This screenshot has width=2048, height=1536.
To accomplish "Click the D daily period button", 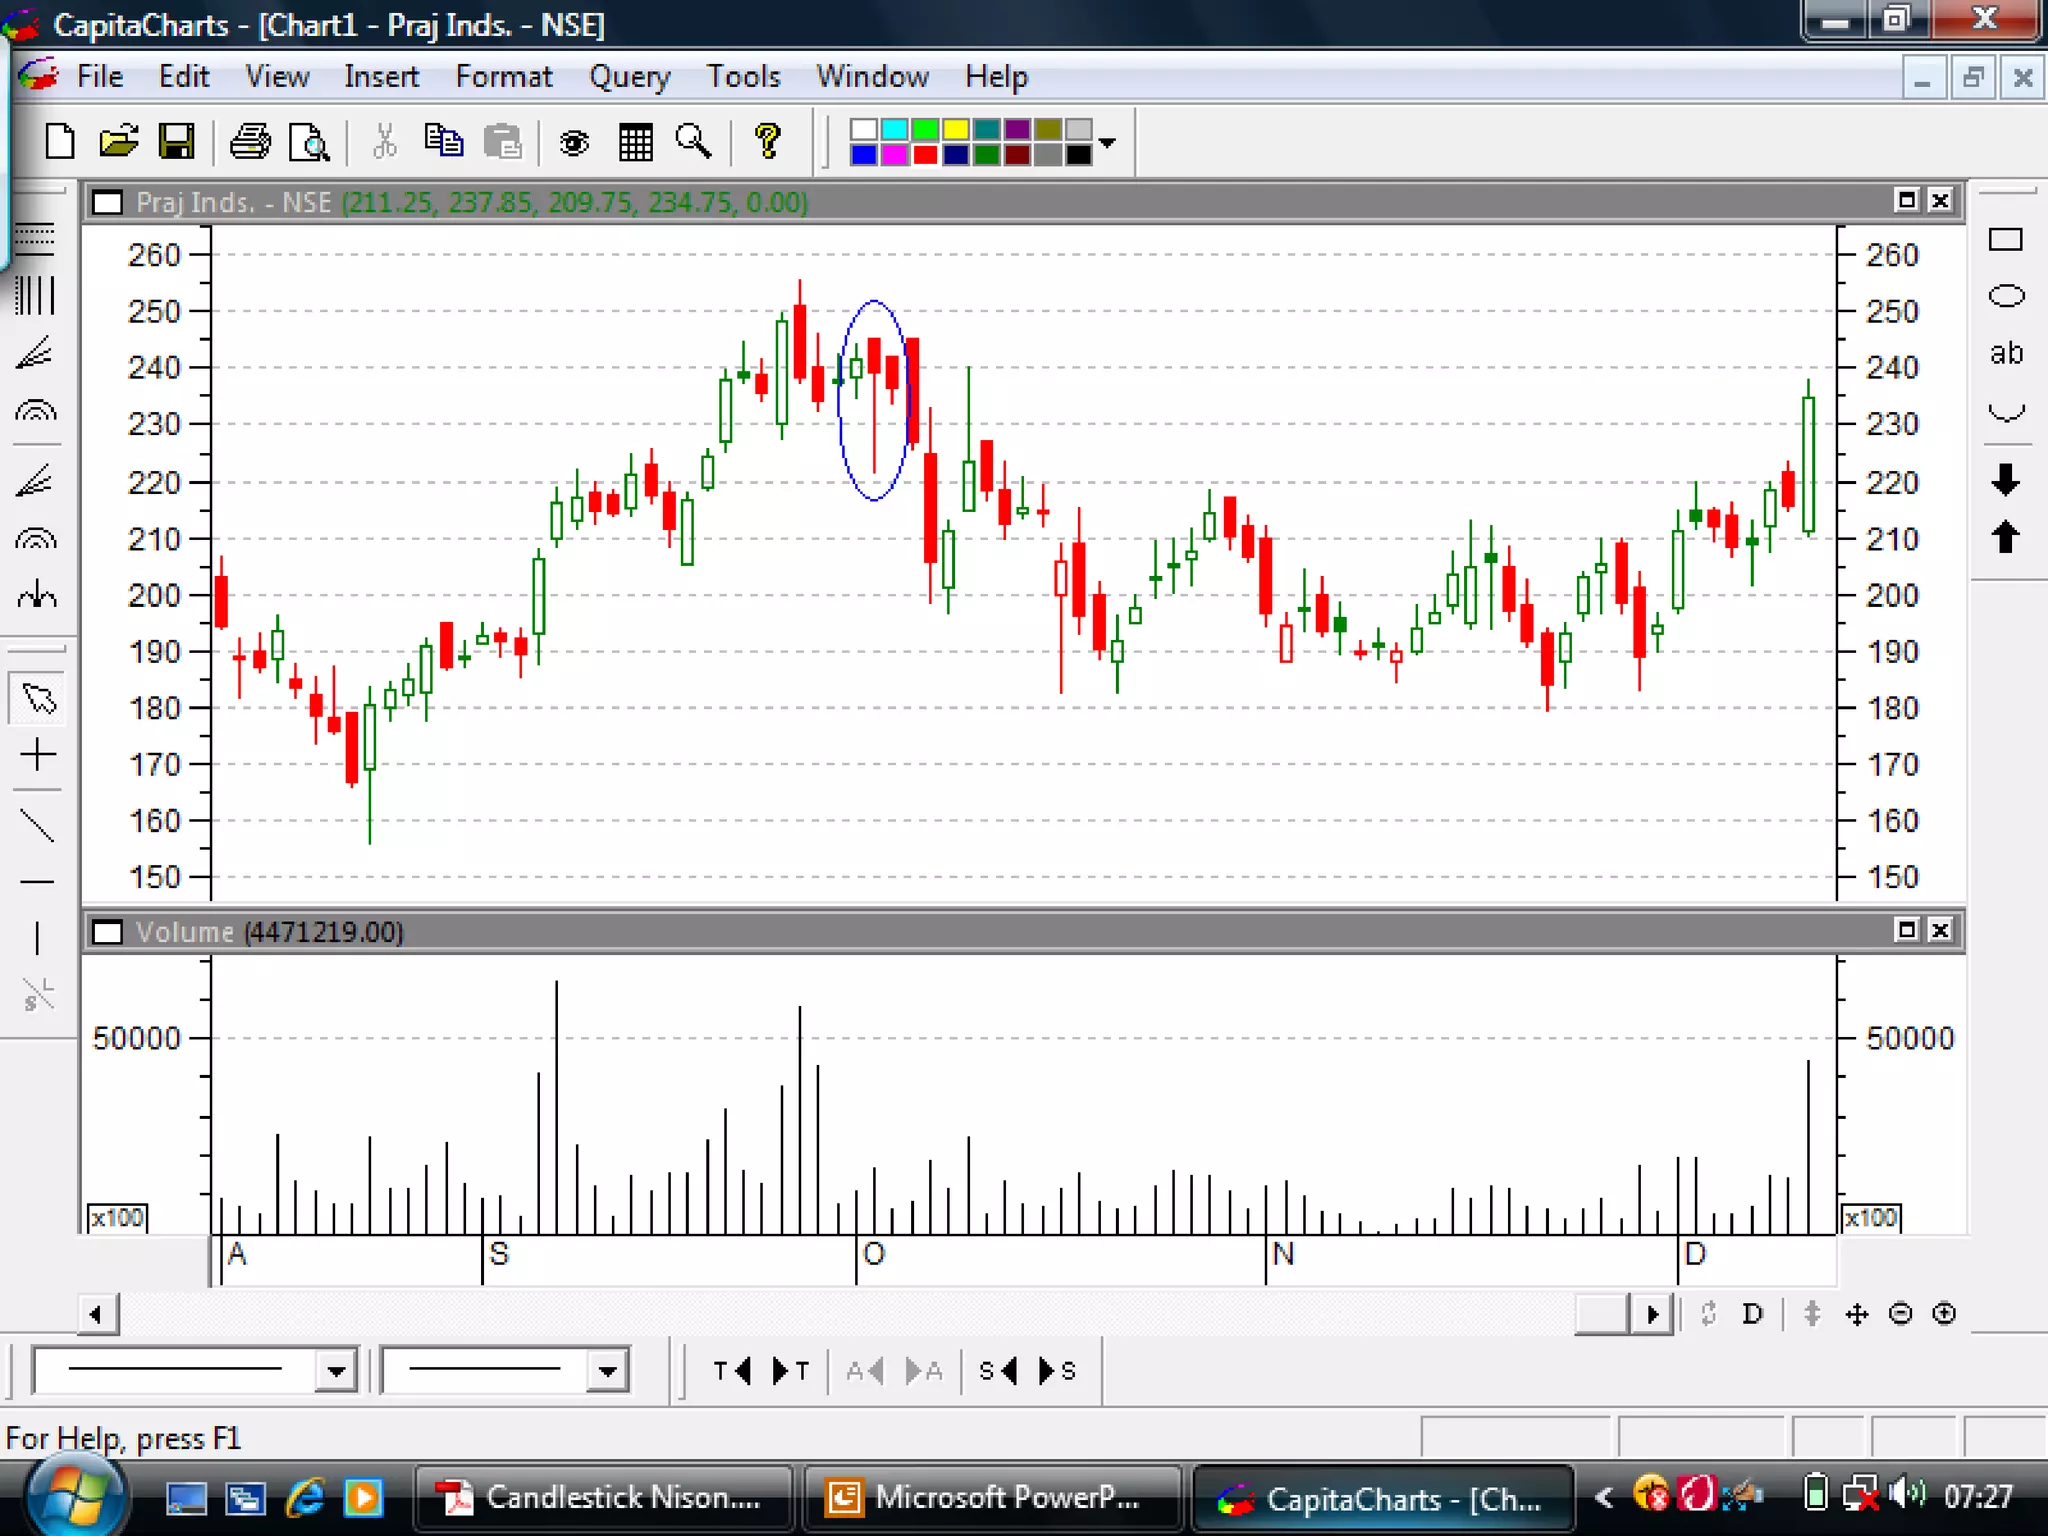I will [1752, 1314].
